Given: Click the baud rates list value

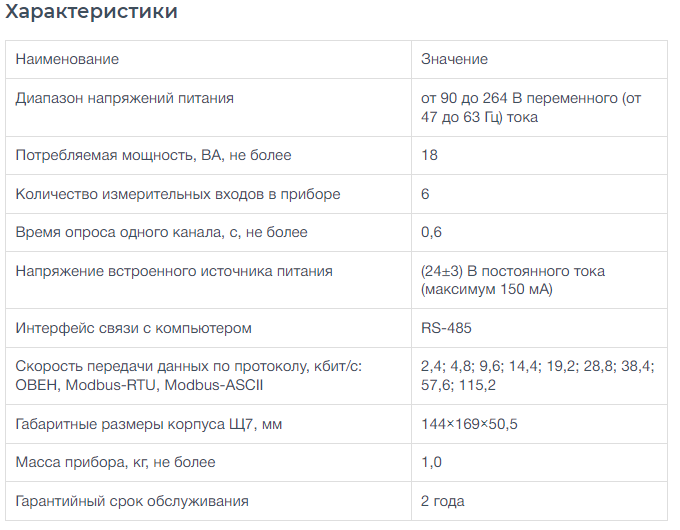Looking at the screenshot, I should pyautogui.click(x=537, y=376).
